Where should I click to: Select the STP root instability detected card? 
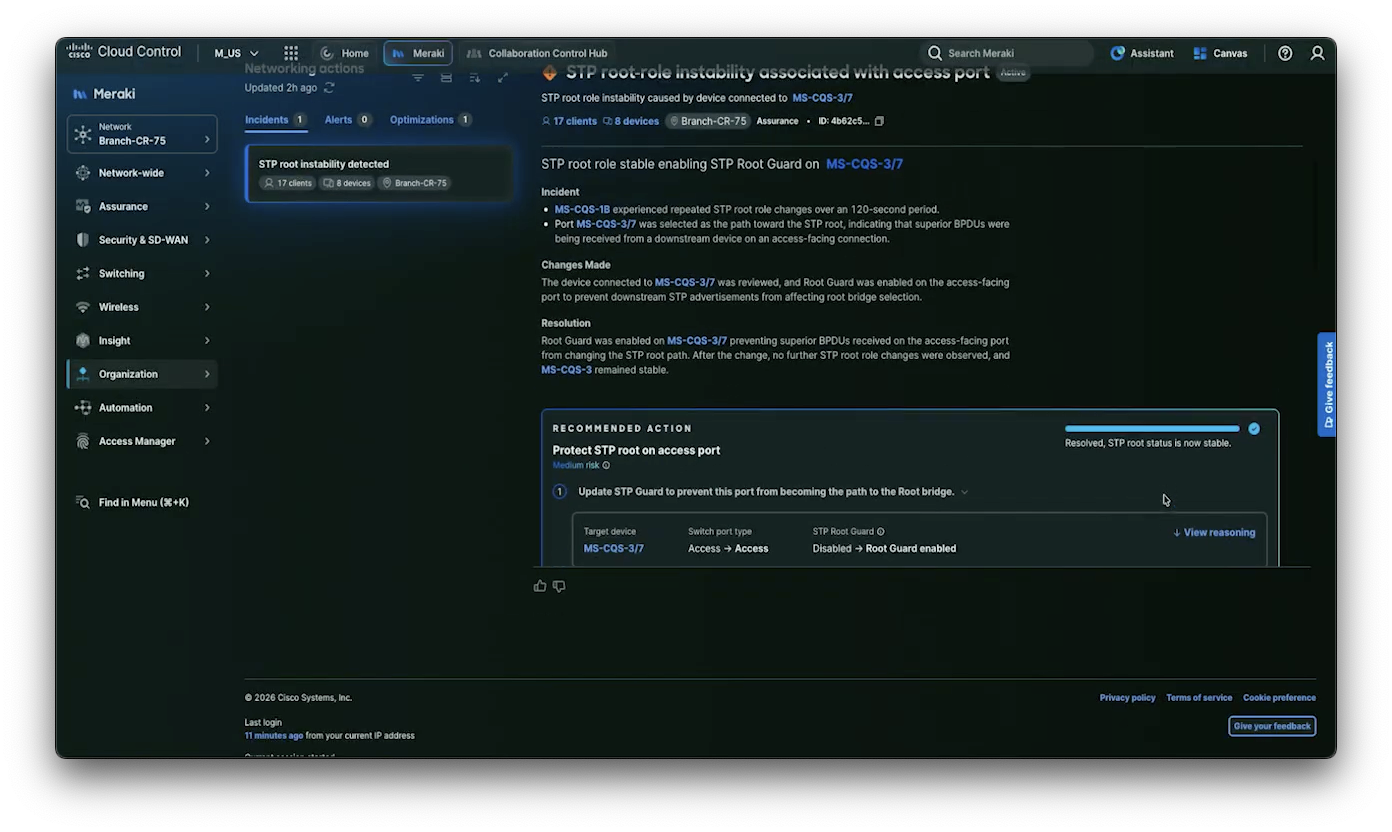coord(379,173)
